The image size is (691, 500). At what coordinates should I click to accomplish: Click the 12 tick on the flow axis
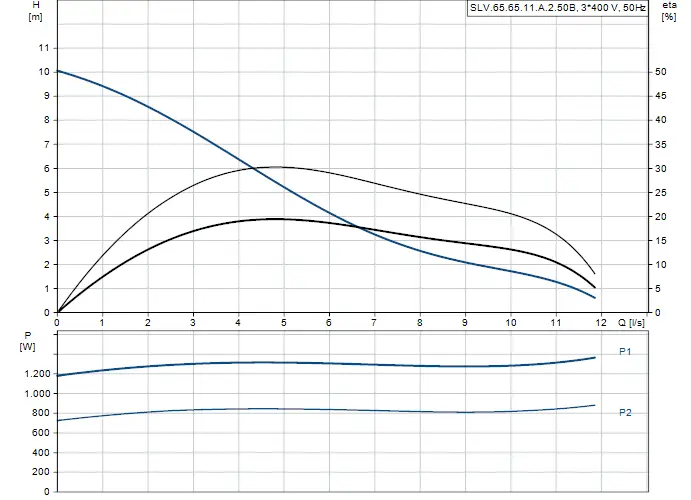coord(601,323)
